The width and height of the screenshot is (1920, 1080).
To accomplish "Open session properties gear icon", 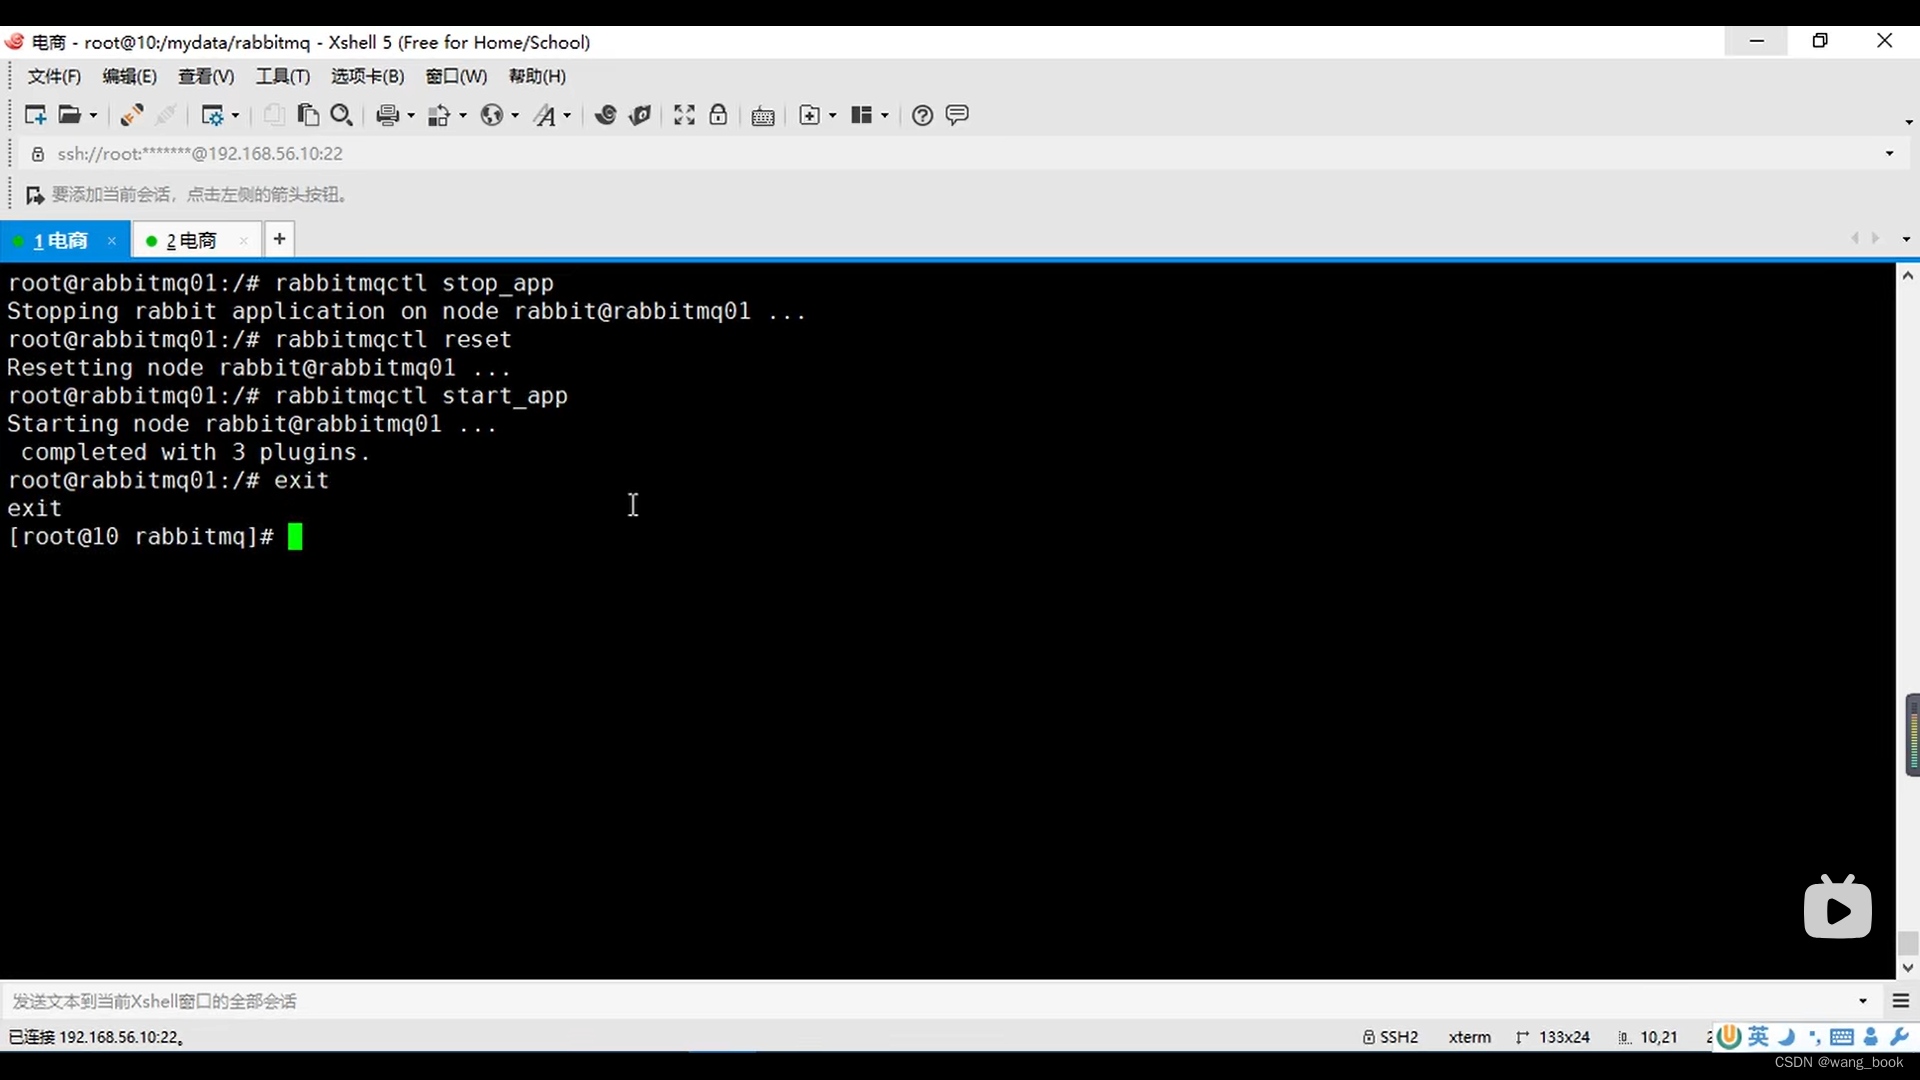I will coord(212,115).
